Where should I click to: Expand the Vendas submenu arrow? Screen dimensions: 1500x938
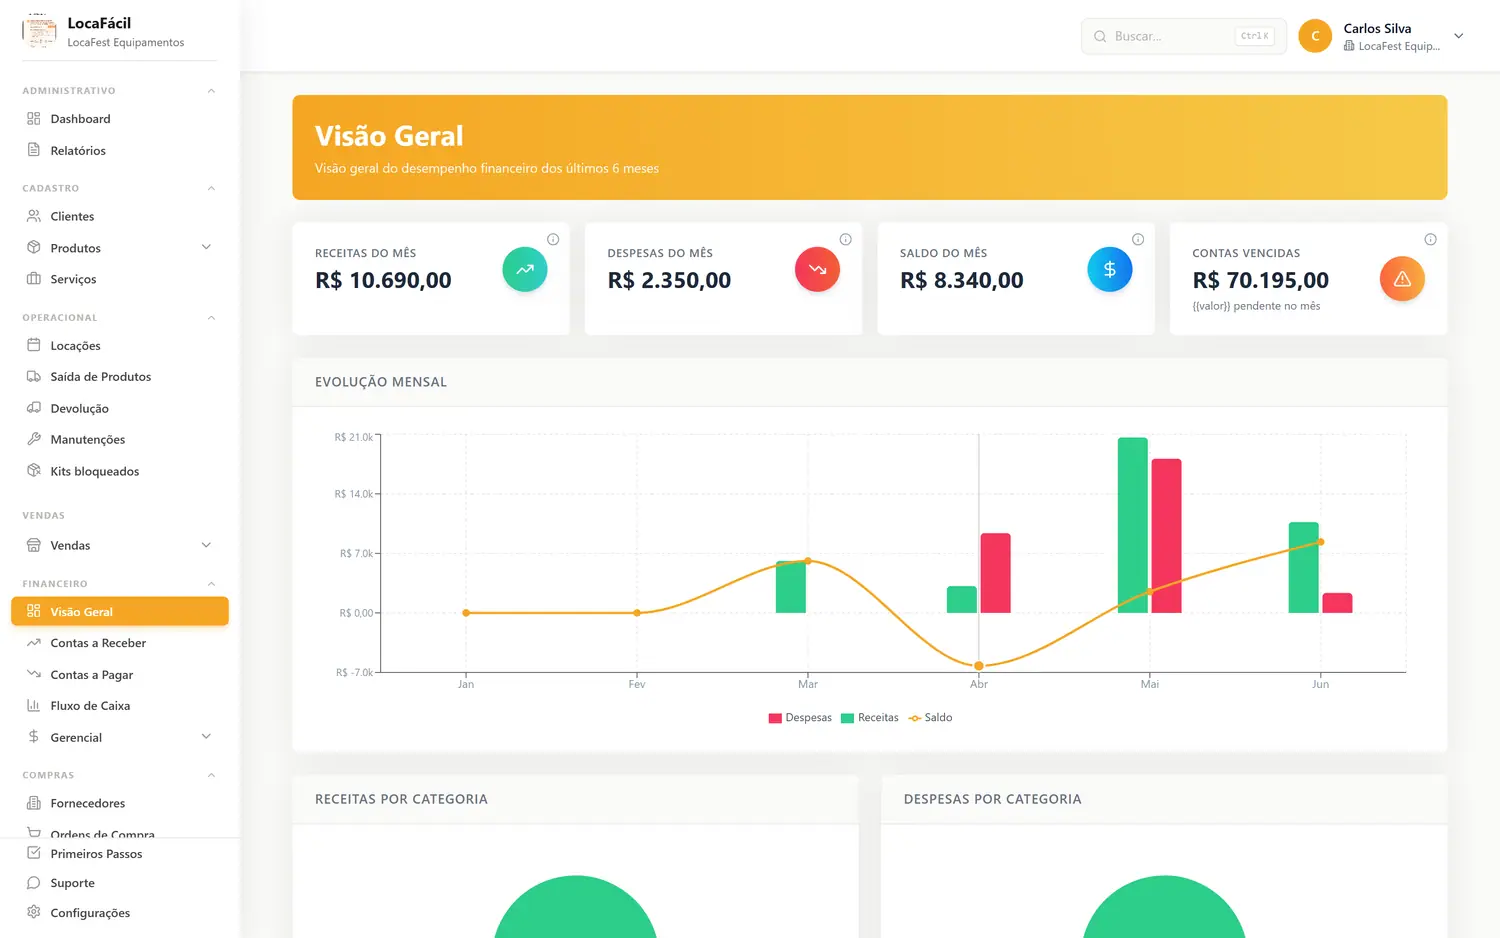[x=206, y=545]
